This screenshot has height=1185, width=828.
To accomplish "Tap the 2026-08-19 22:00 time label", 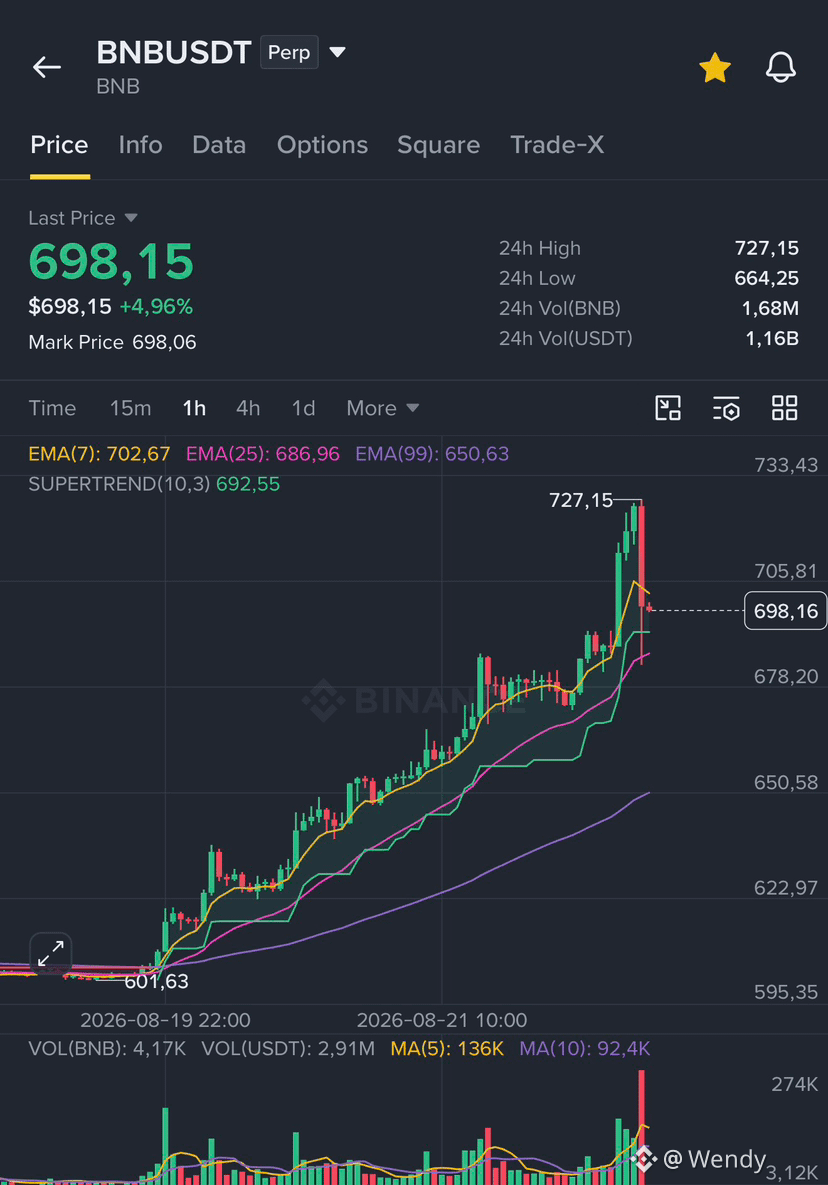I will click(165, 1020).
